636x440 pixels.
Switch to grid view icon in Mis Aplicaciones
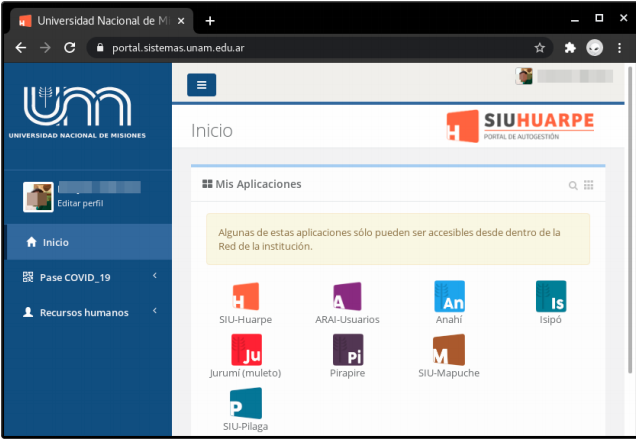click(x=589, y=185)
